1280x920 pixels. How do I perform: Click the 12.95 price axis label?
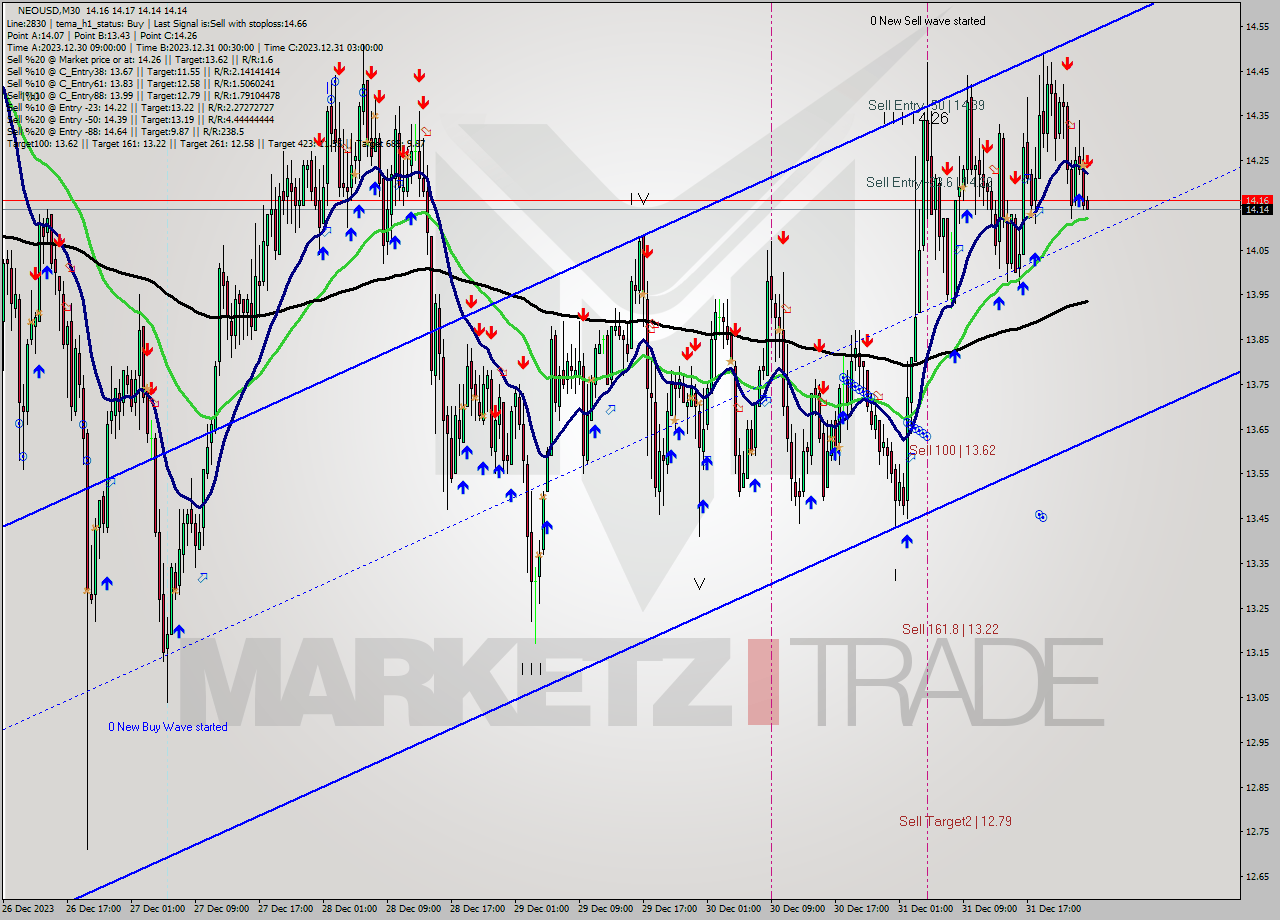(x=1258, y=743)
